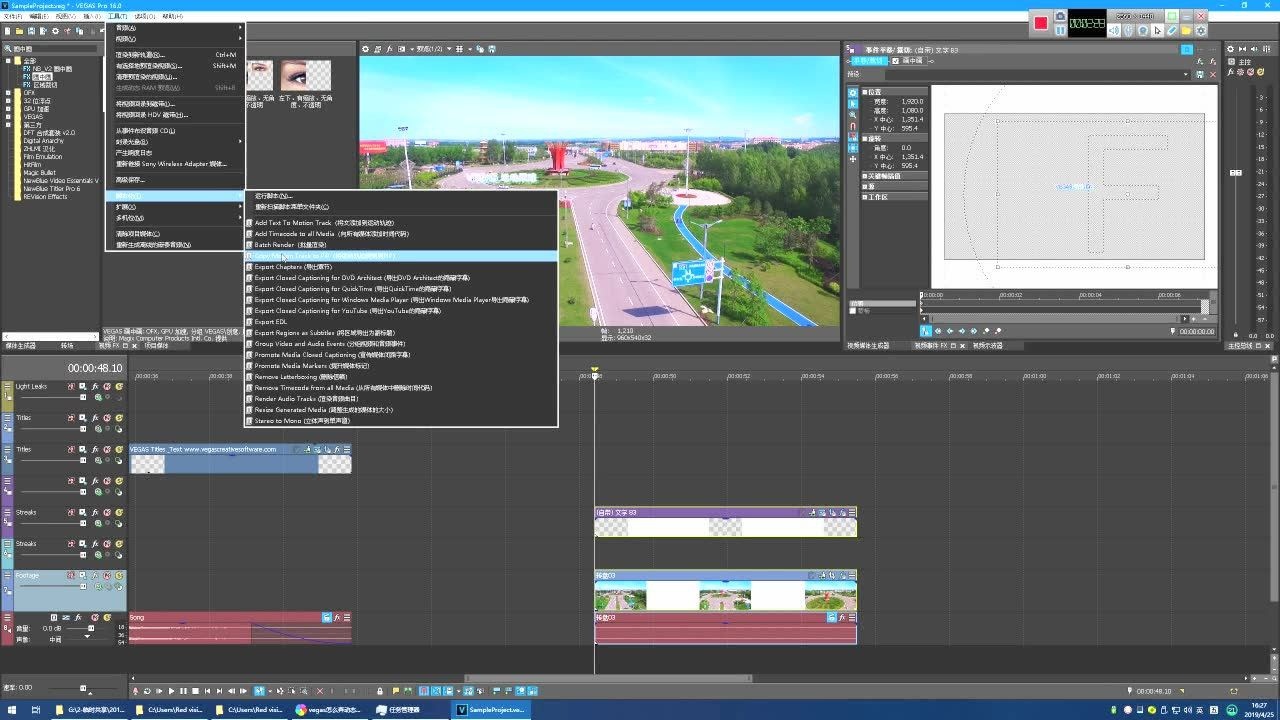Click the Light Leaks track level slider

click(x=83, y=397)
